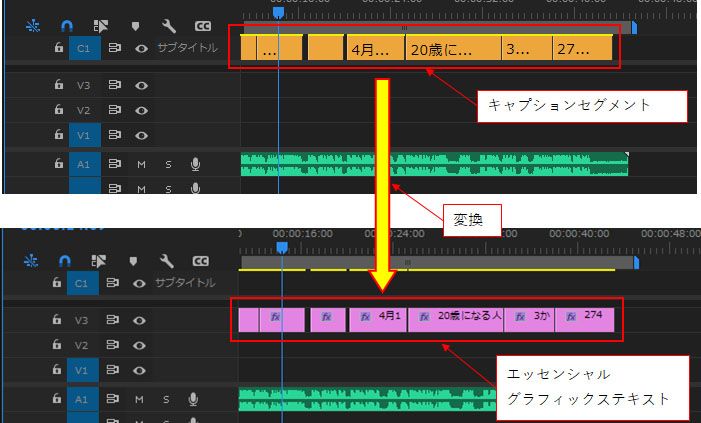Lock track V3 in upper timeline
Image resolution: width=701 pixels, height=423 pixels.
(59, 84)
